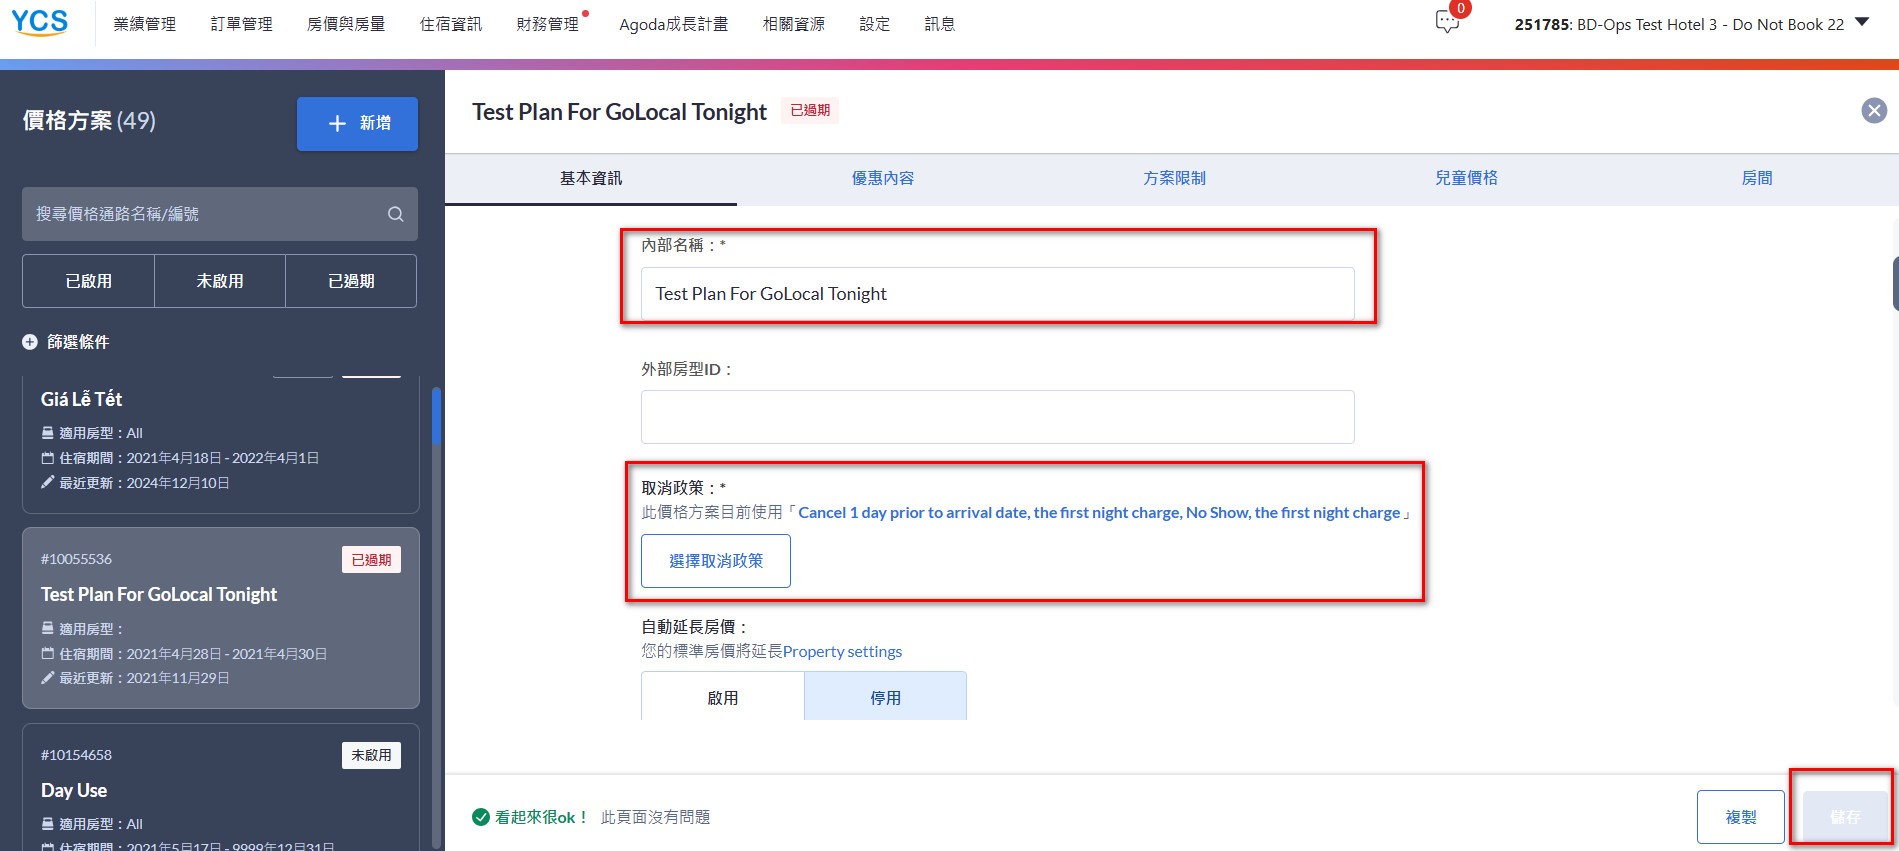Click the 新增 new rate plan button

pyautogui.click(x=357, y=124)
